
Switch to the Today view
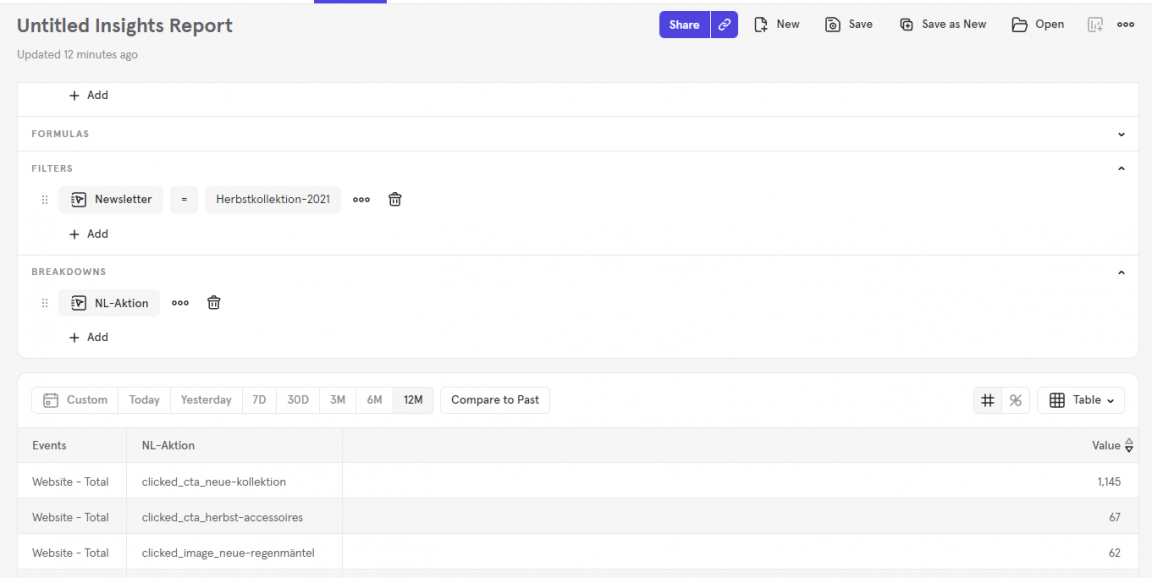coord(143,400)
